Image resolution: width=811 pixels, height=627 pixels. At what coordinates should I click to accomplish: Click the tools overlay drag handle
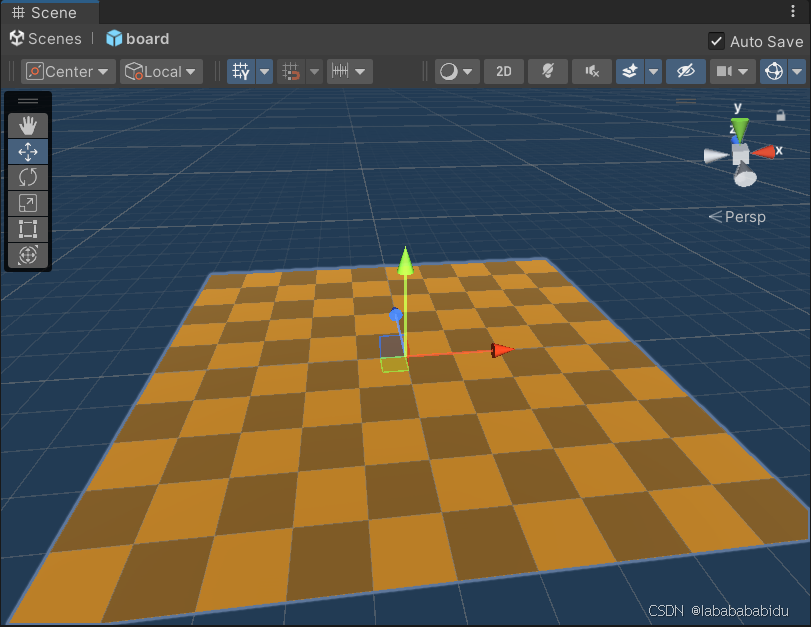(28, 101)
